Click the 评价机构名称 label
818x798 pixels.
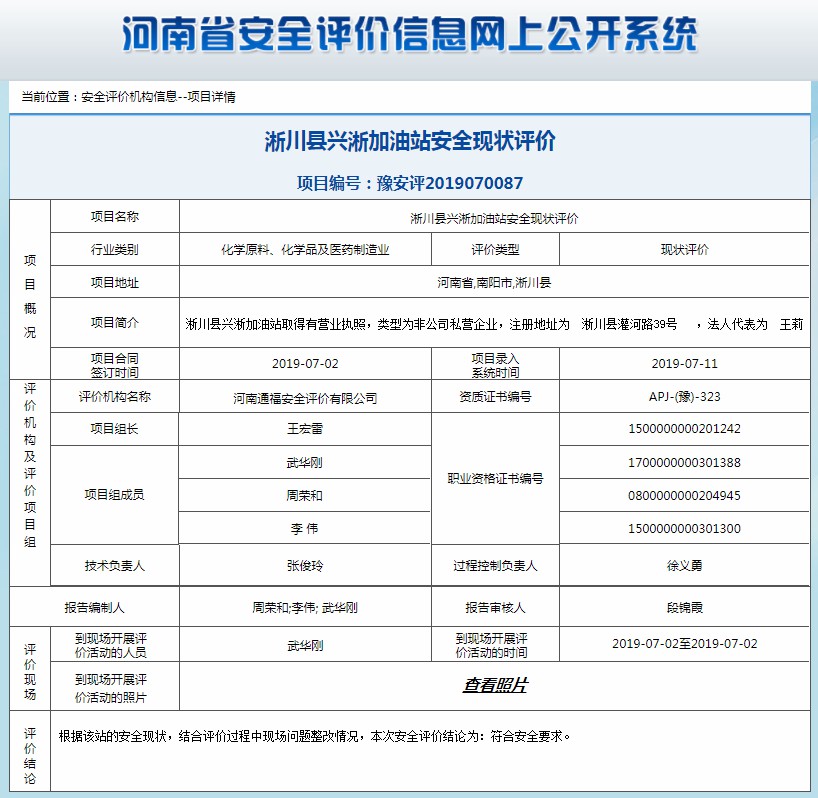(x=115, y=396)
